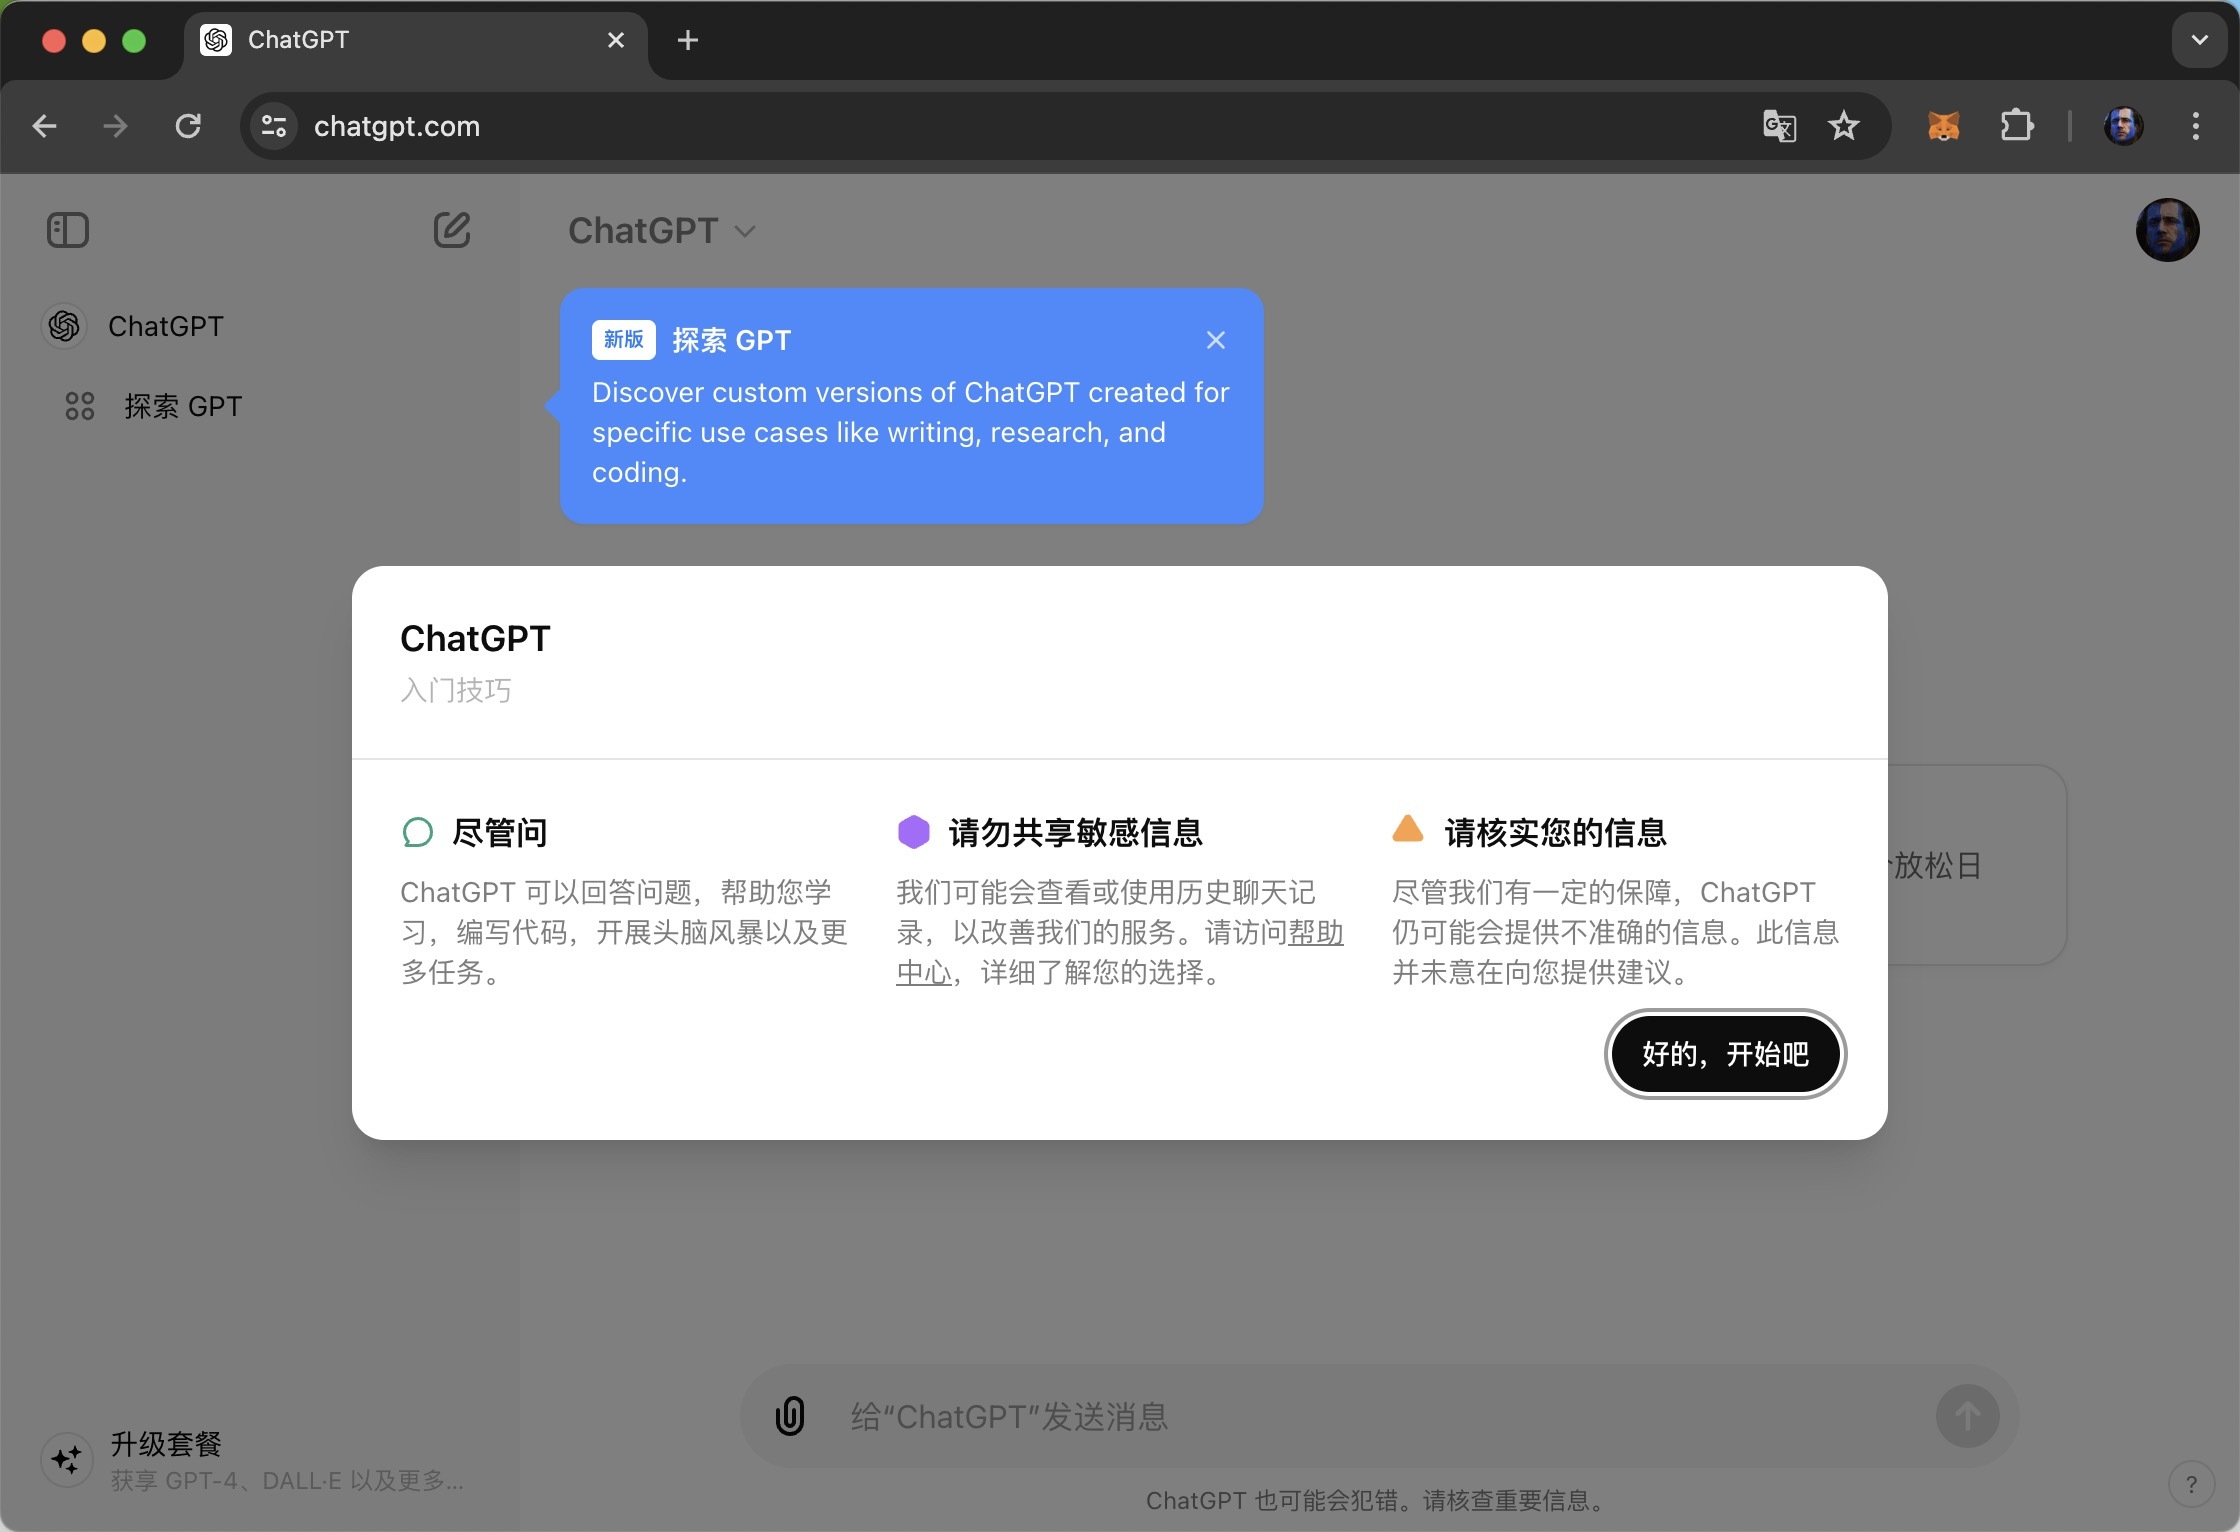This screenshot has height=1532, width=2240.
Task: Click the 升级套餐 upgrade option
Action: click(258, 1460)
